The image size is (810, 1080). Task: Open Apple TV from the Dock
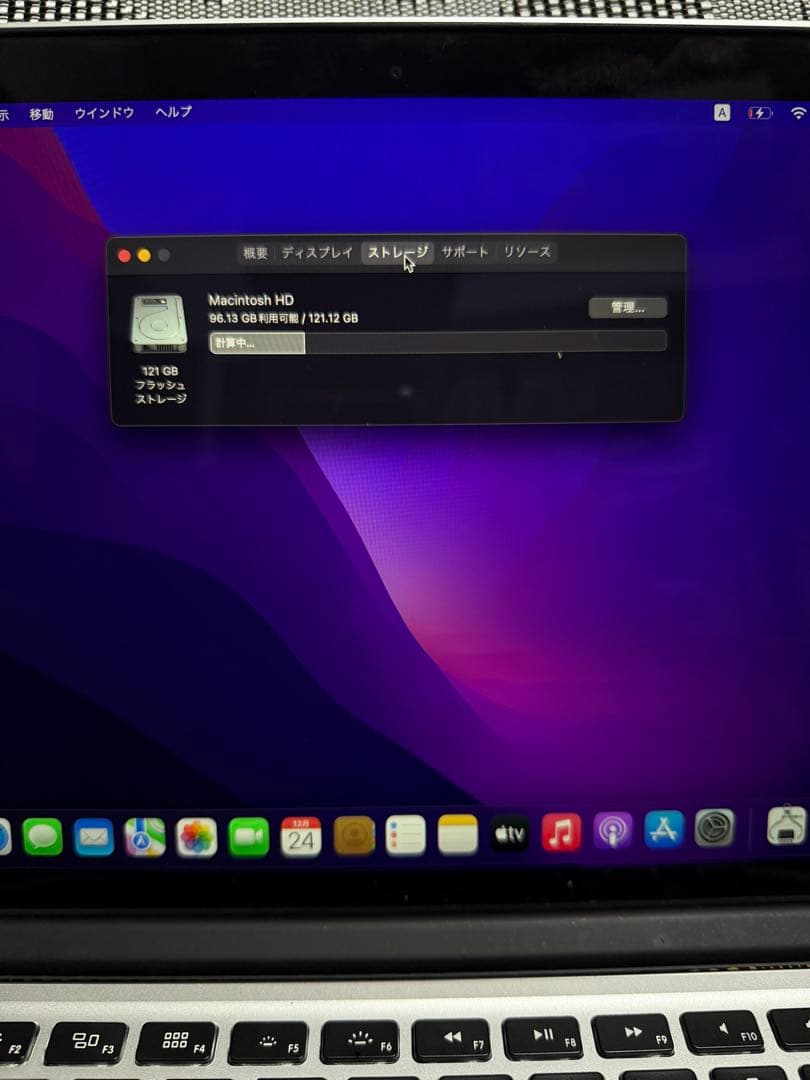pyautogui.click(x=510, y=835)
